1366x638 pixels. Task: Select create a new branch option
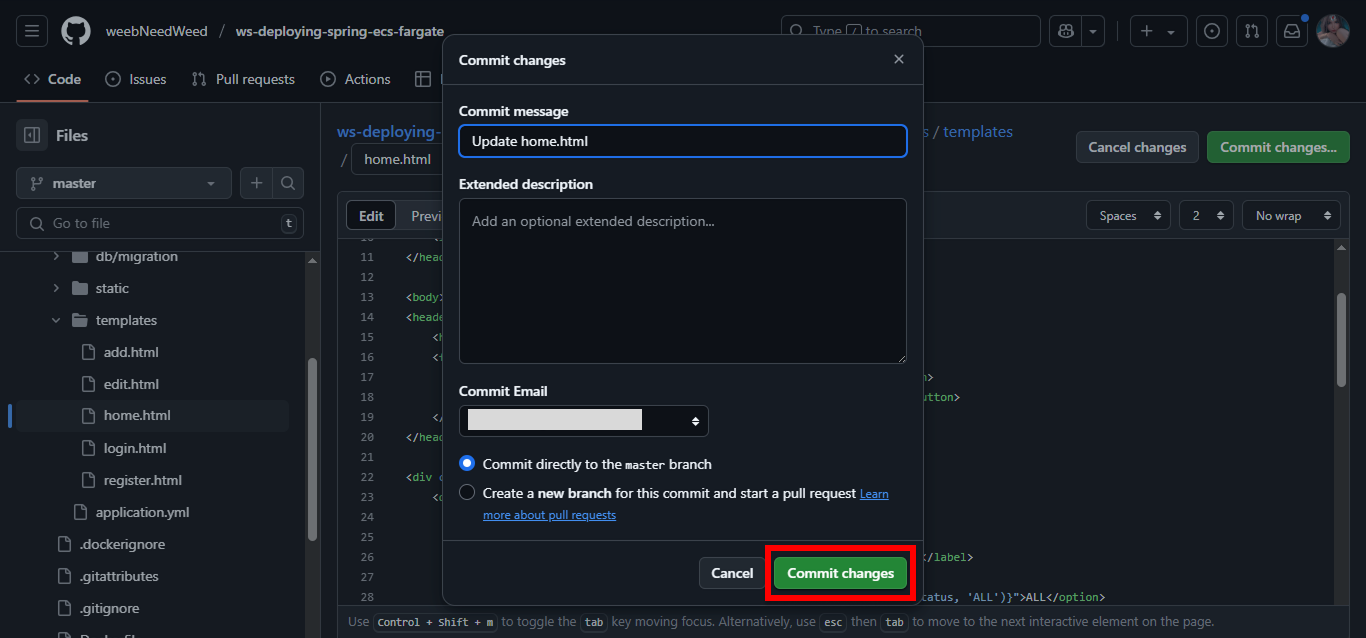tap(467, 493)
